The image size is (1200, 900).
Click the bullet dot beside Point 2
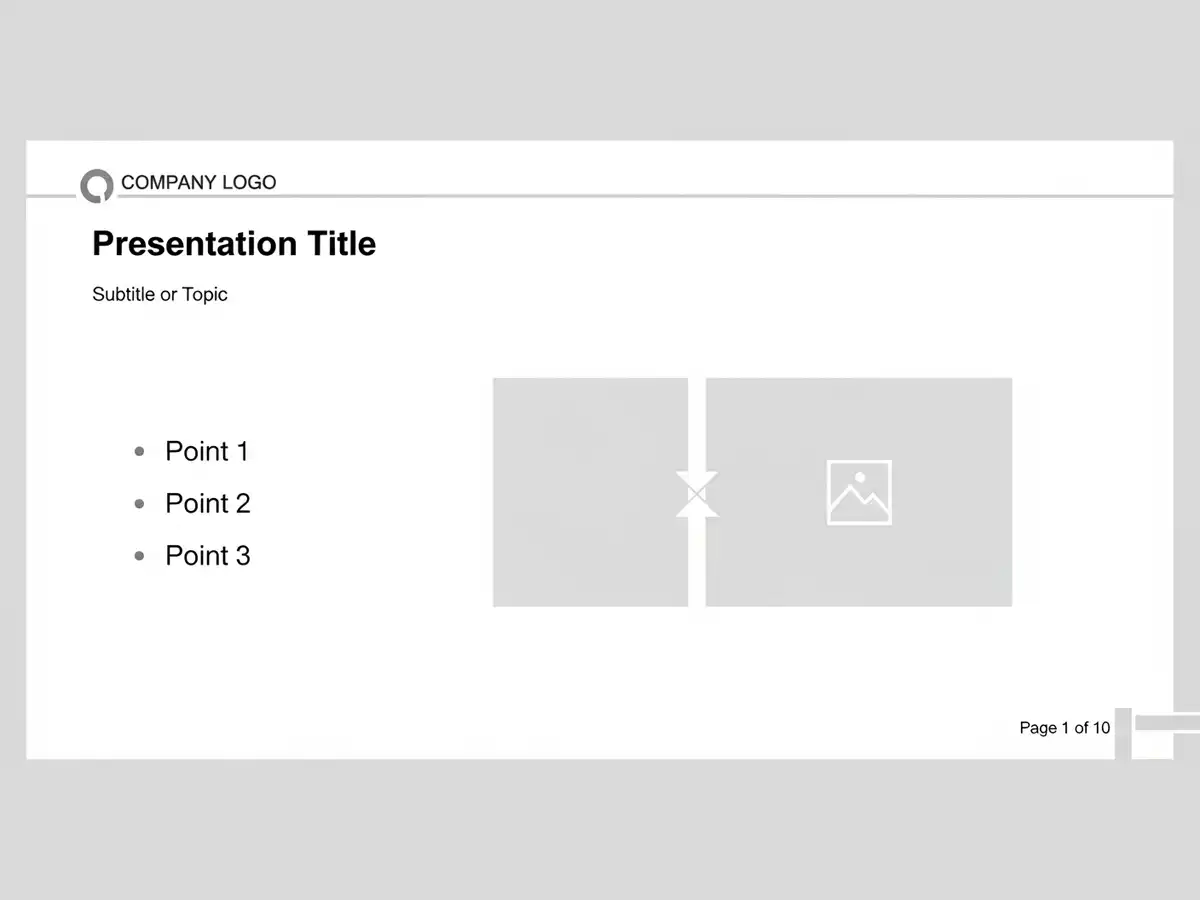click(x=139, y=504)
